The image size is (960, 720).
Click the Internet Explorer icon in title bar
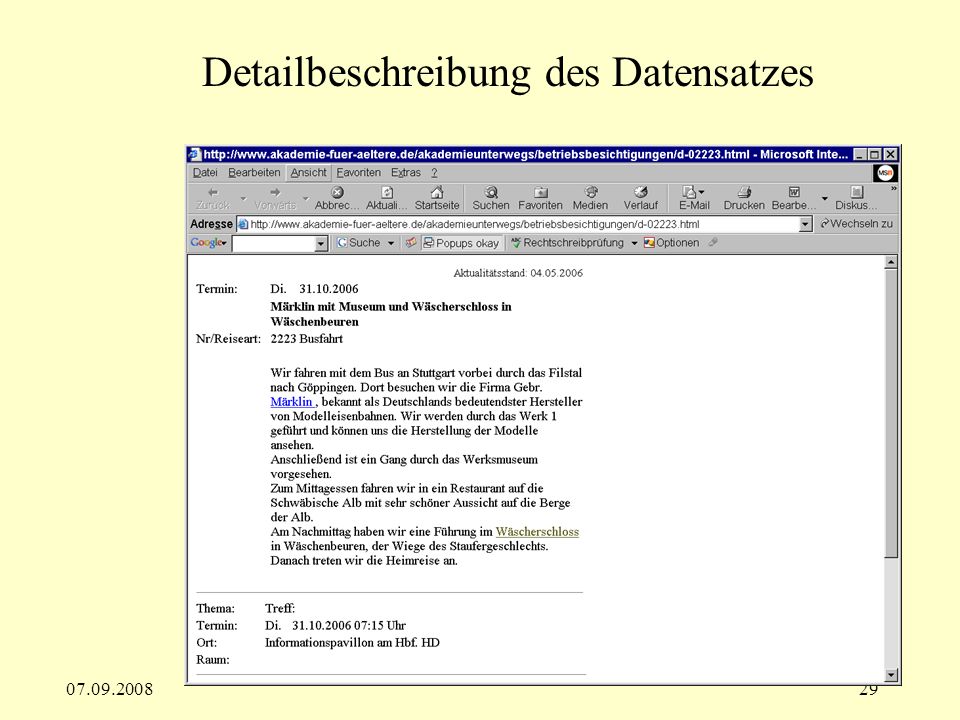[194, 154]
